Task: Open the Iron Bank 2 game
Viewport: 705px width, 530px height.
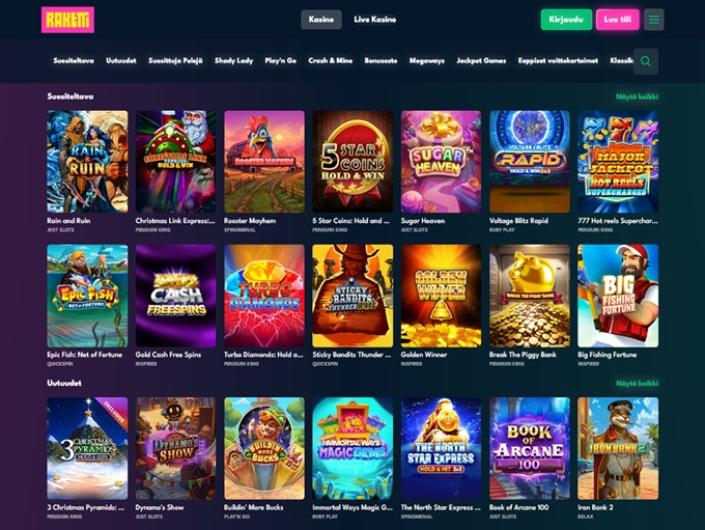Action: pos(618,448)
